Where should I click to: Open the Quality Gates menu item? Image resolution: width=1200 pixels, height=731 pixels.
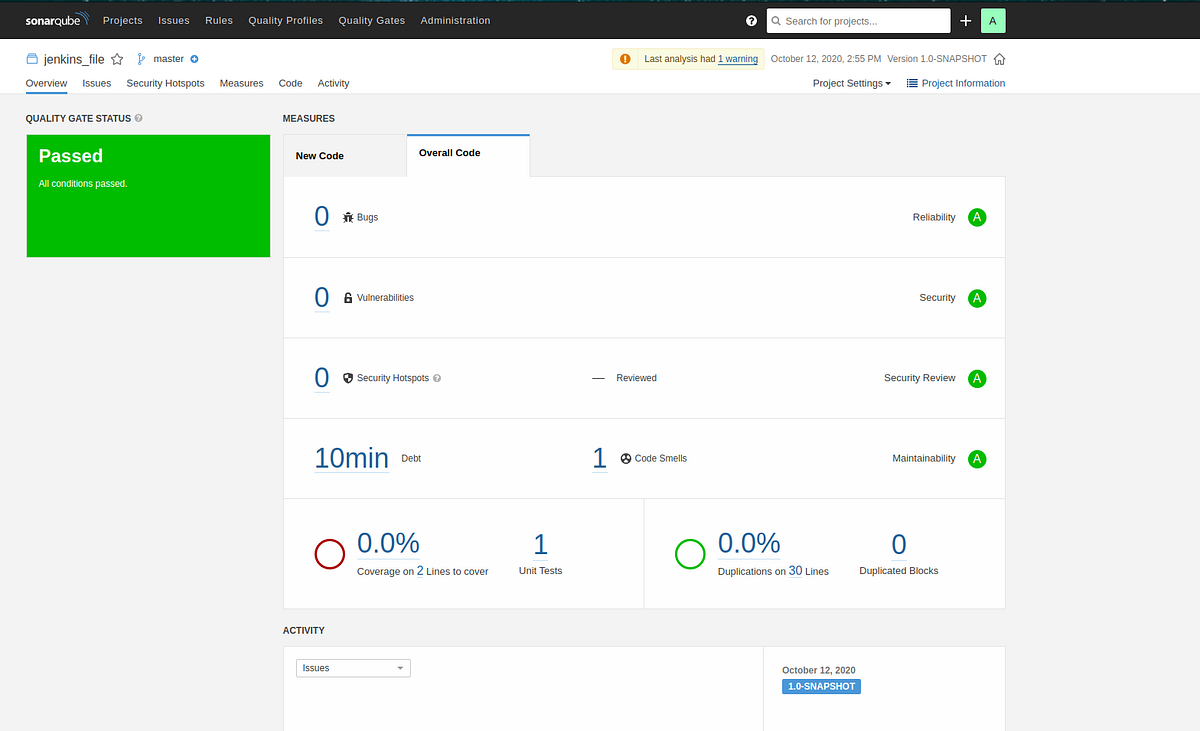pos(371,20)
